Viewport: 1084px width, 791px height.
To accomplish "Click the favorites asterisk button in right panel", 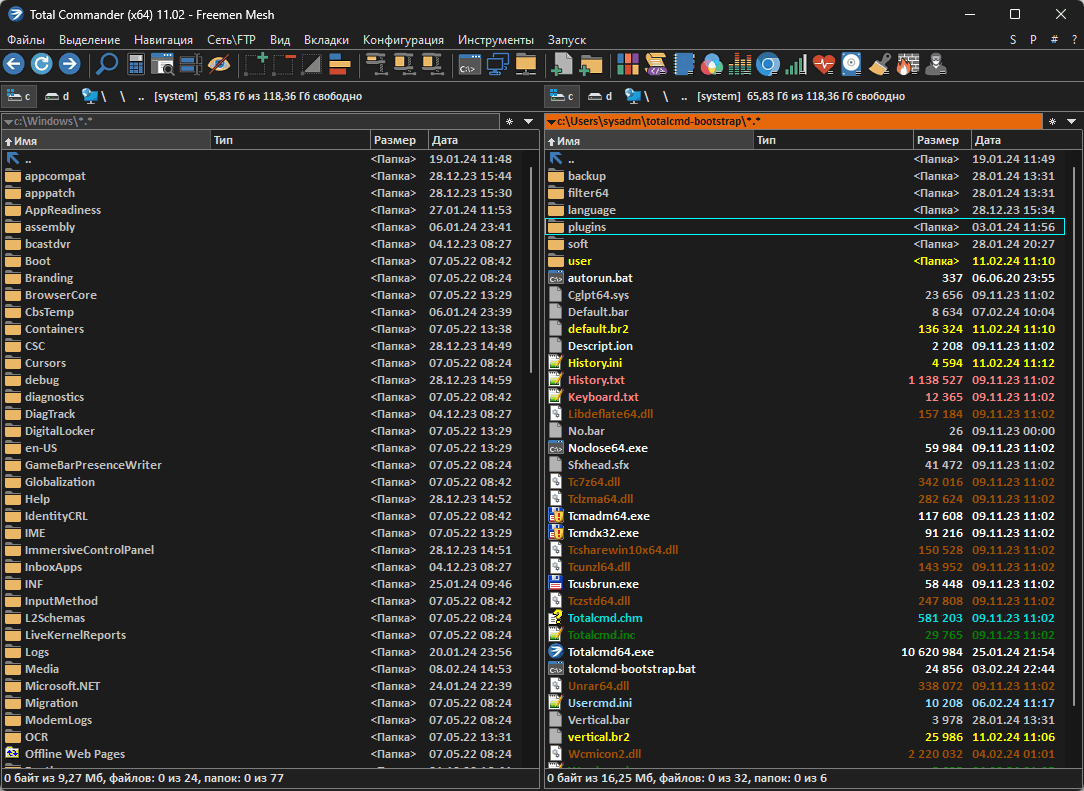I will 1052,121.
